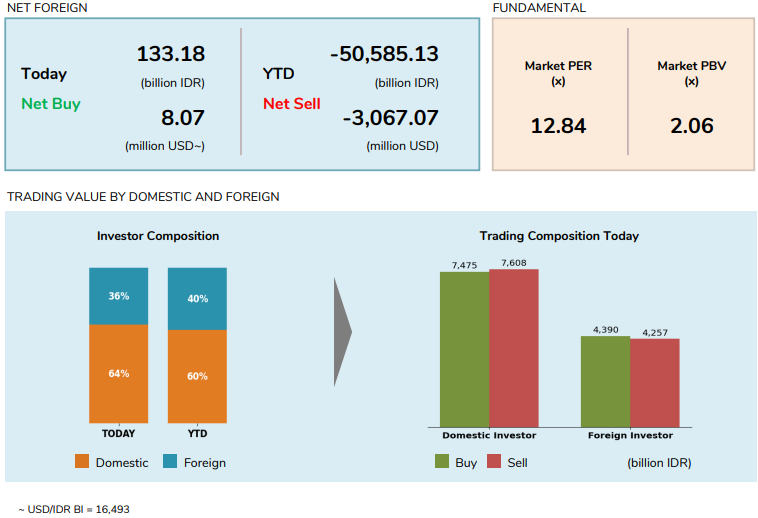This screenshot has width=758, height=518.
Task: Click the Foreign Investor buy bar 4,390
Action: [x=606, y=382]
